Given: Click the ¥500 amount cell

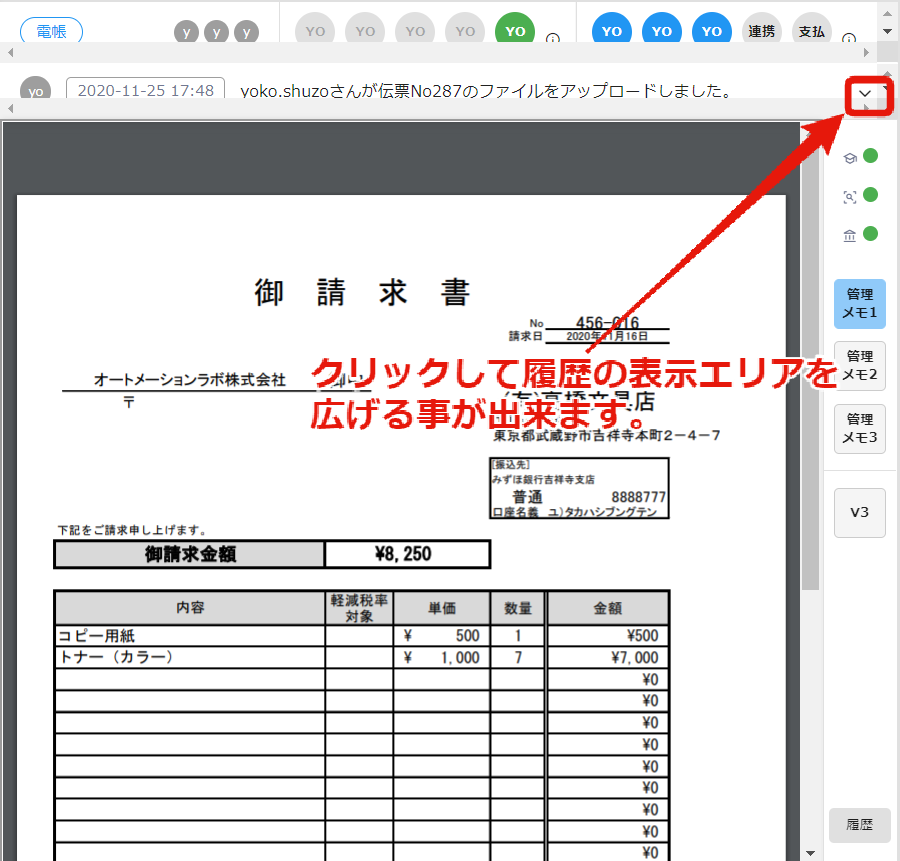Looking at the screenshot, I should (x=608, y=636).
